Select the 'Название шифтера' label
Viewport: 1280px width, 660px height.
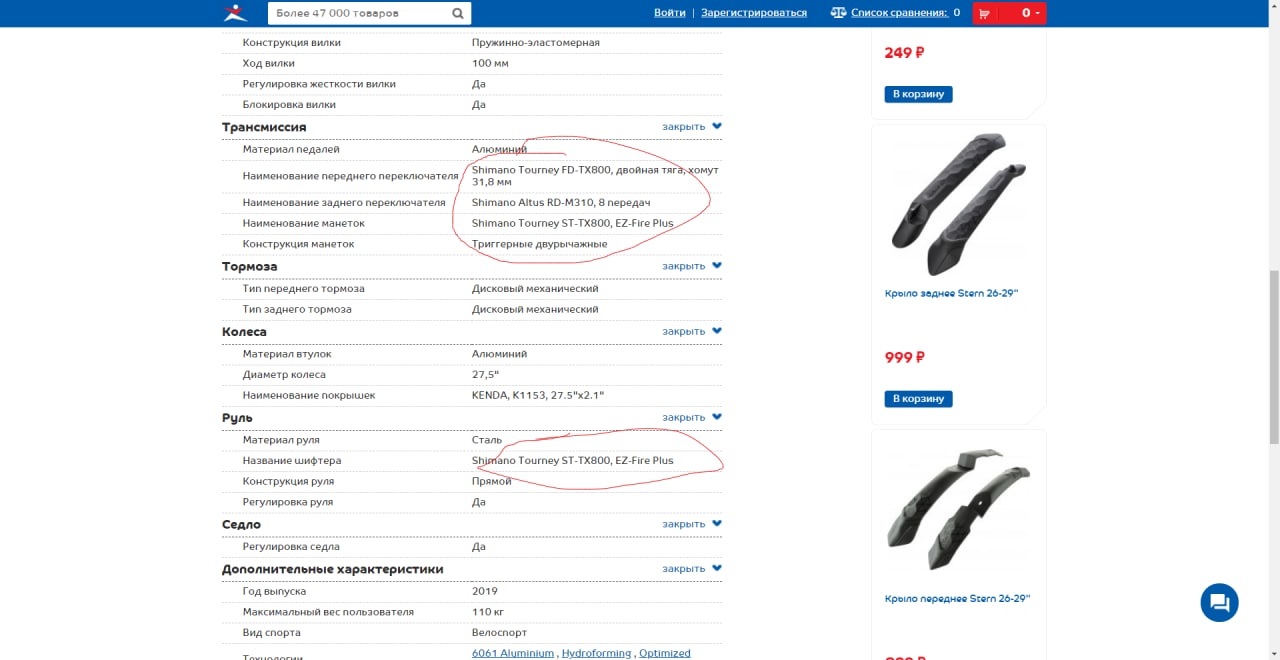292,461
